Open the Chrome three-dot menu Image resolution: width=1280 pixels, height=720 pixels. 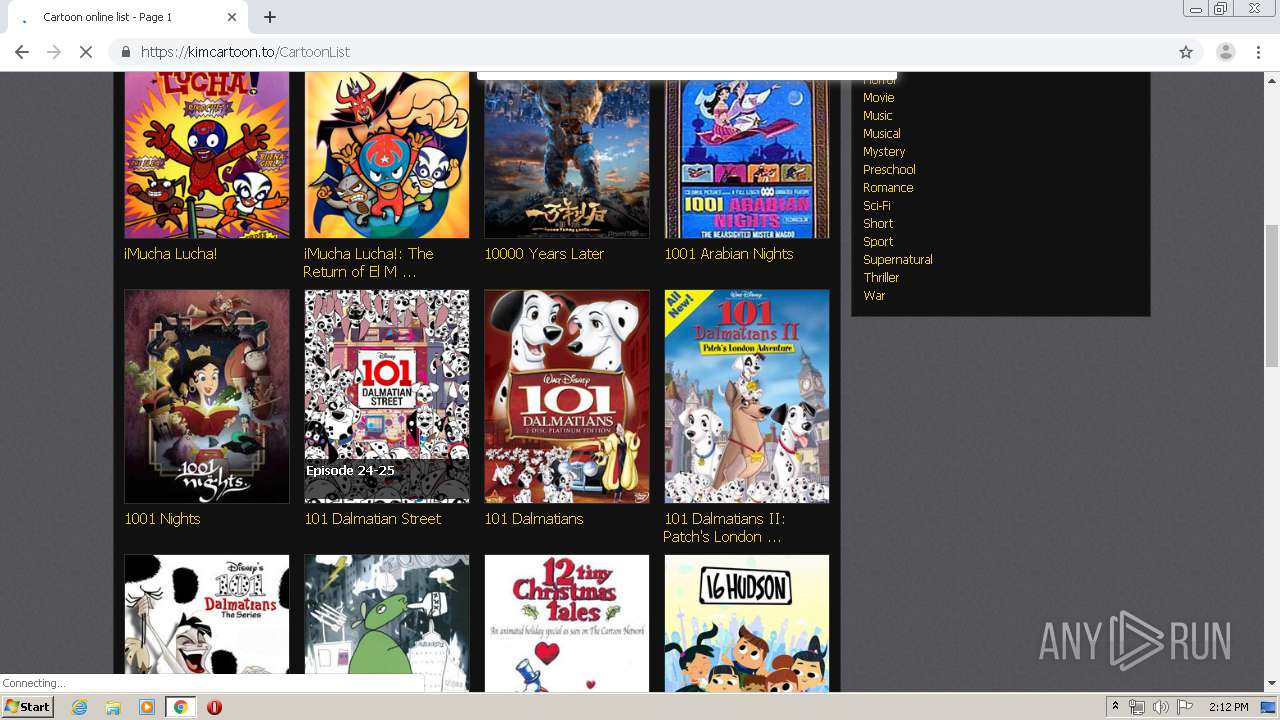point(1259,52)
